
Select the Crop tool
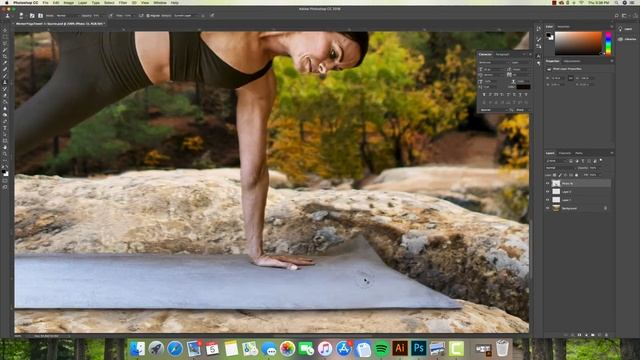click(x=5, y=56)
